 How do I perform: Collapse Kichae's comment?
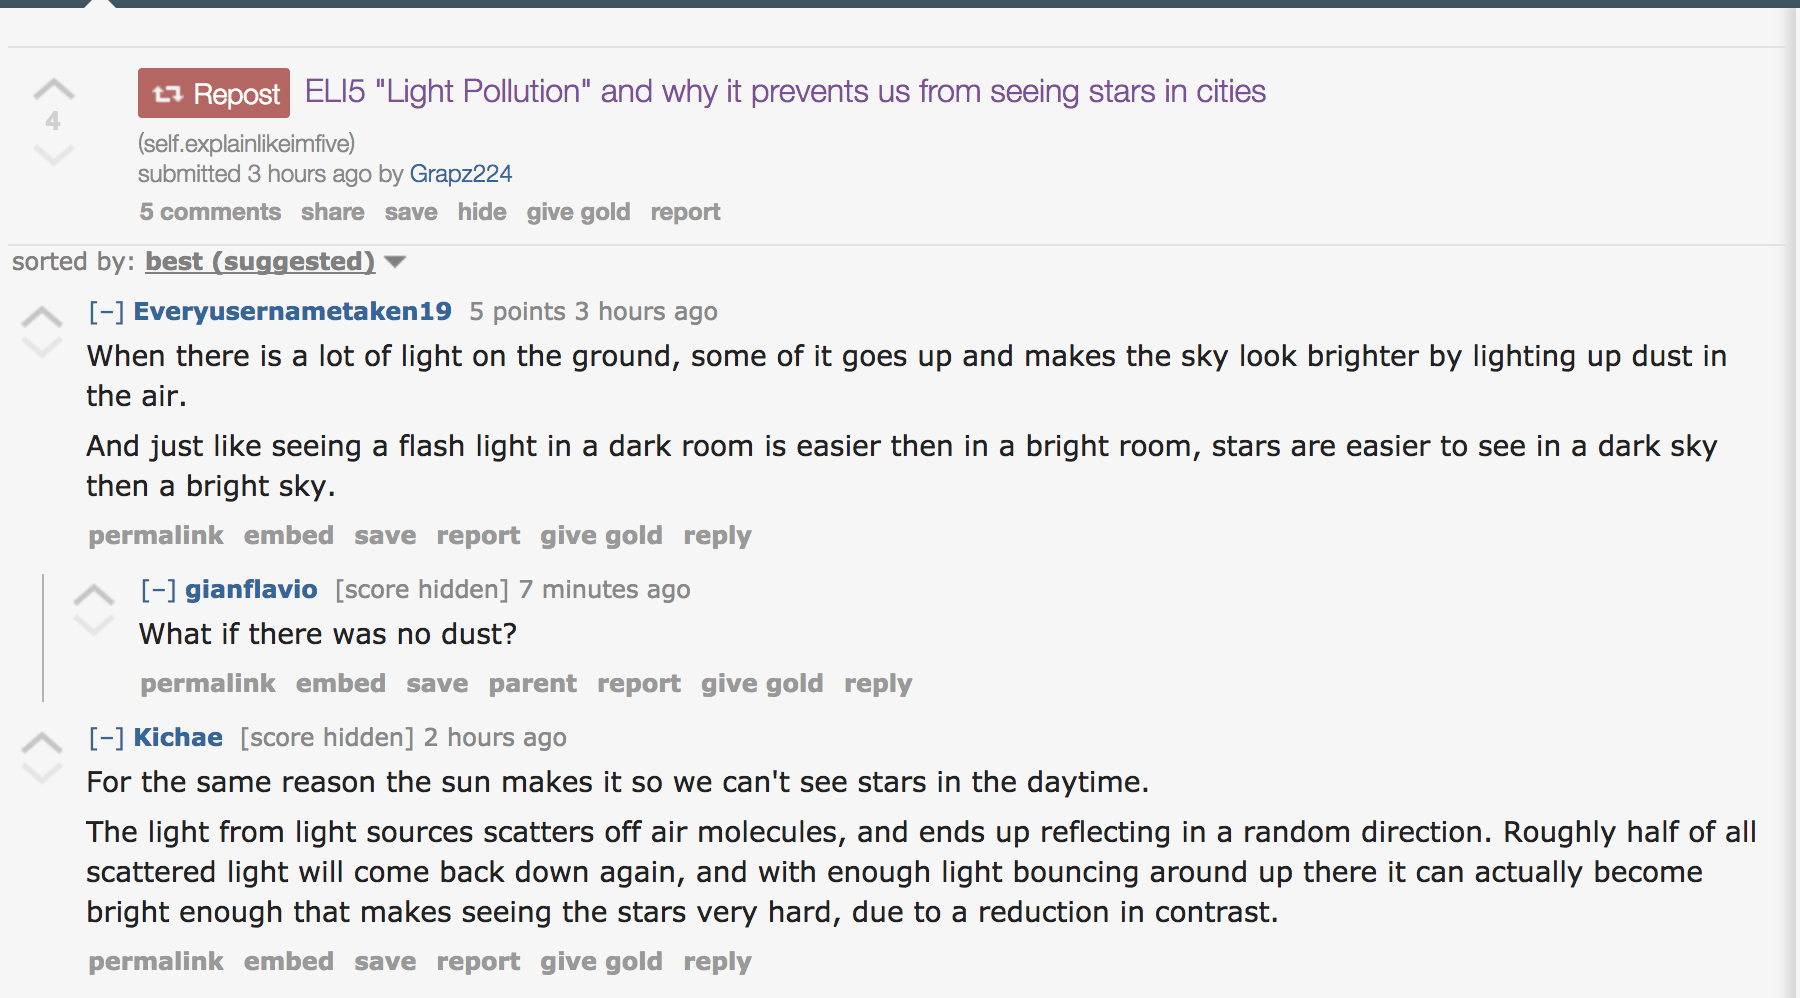tap(105, 737)
